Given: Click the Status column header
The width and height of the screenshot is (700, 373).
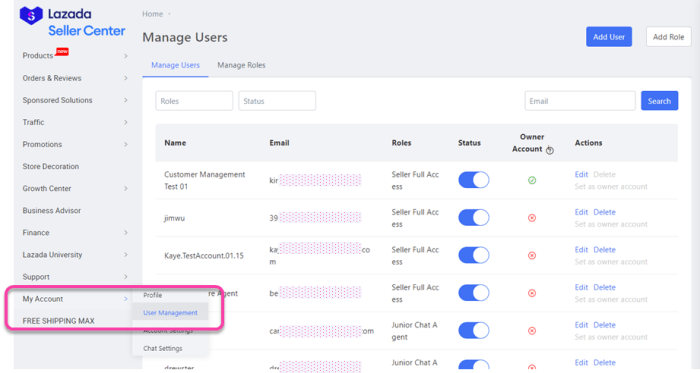Looking at the screenshot, I should click(x=469, y=143).
